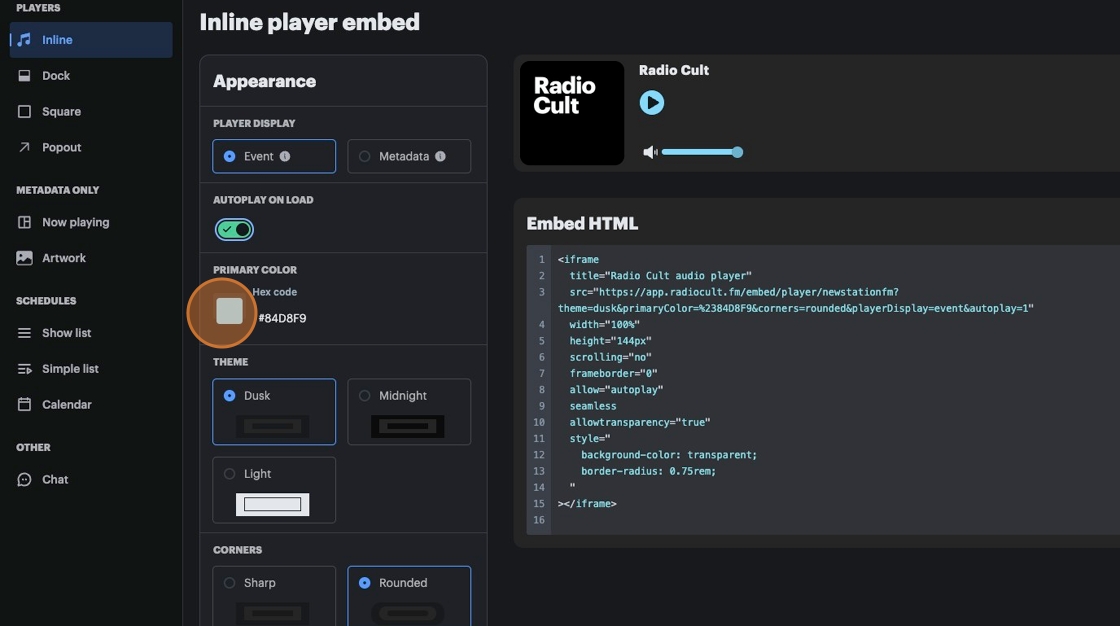Viewport: 1120px width, 626px height.
Task: Click the Calendar icon in sidebar
Action: coord(24,404)
